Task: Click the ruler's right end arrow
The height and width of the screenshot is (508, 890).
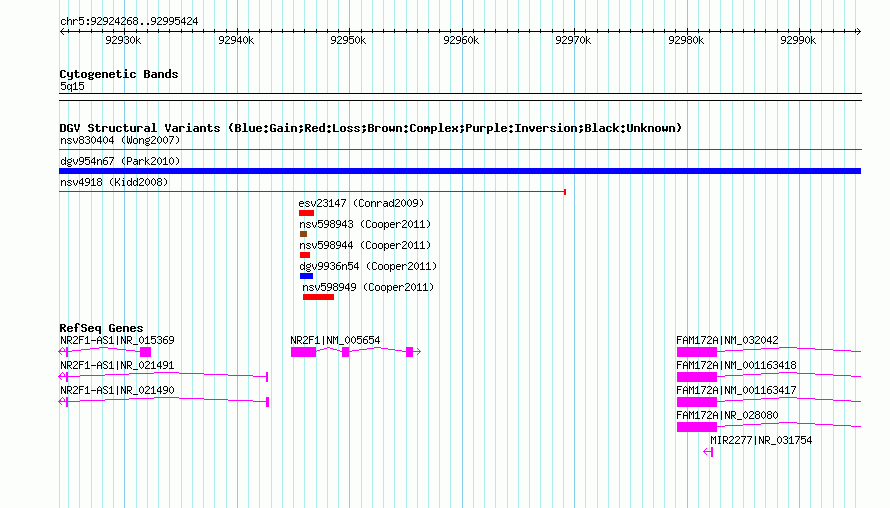Action: pos(858,31)
